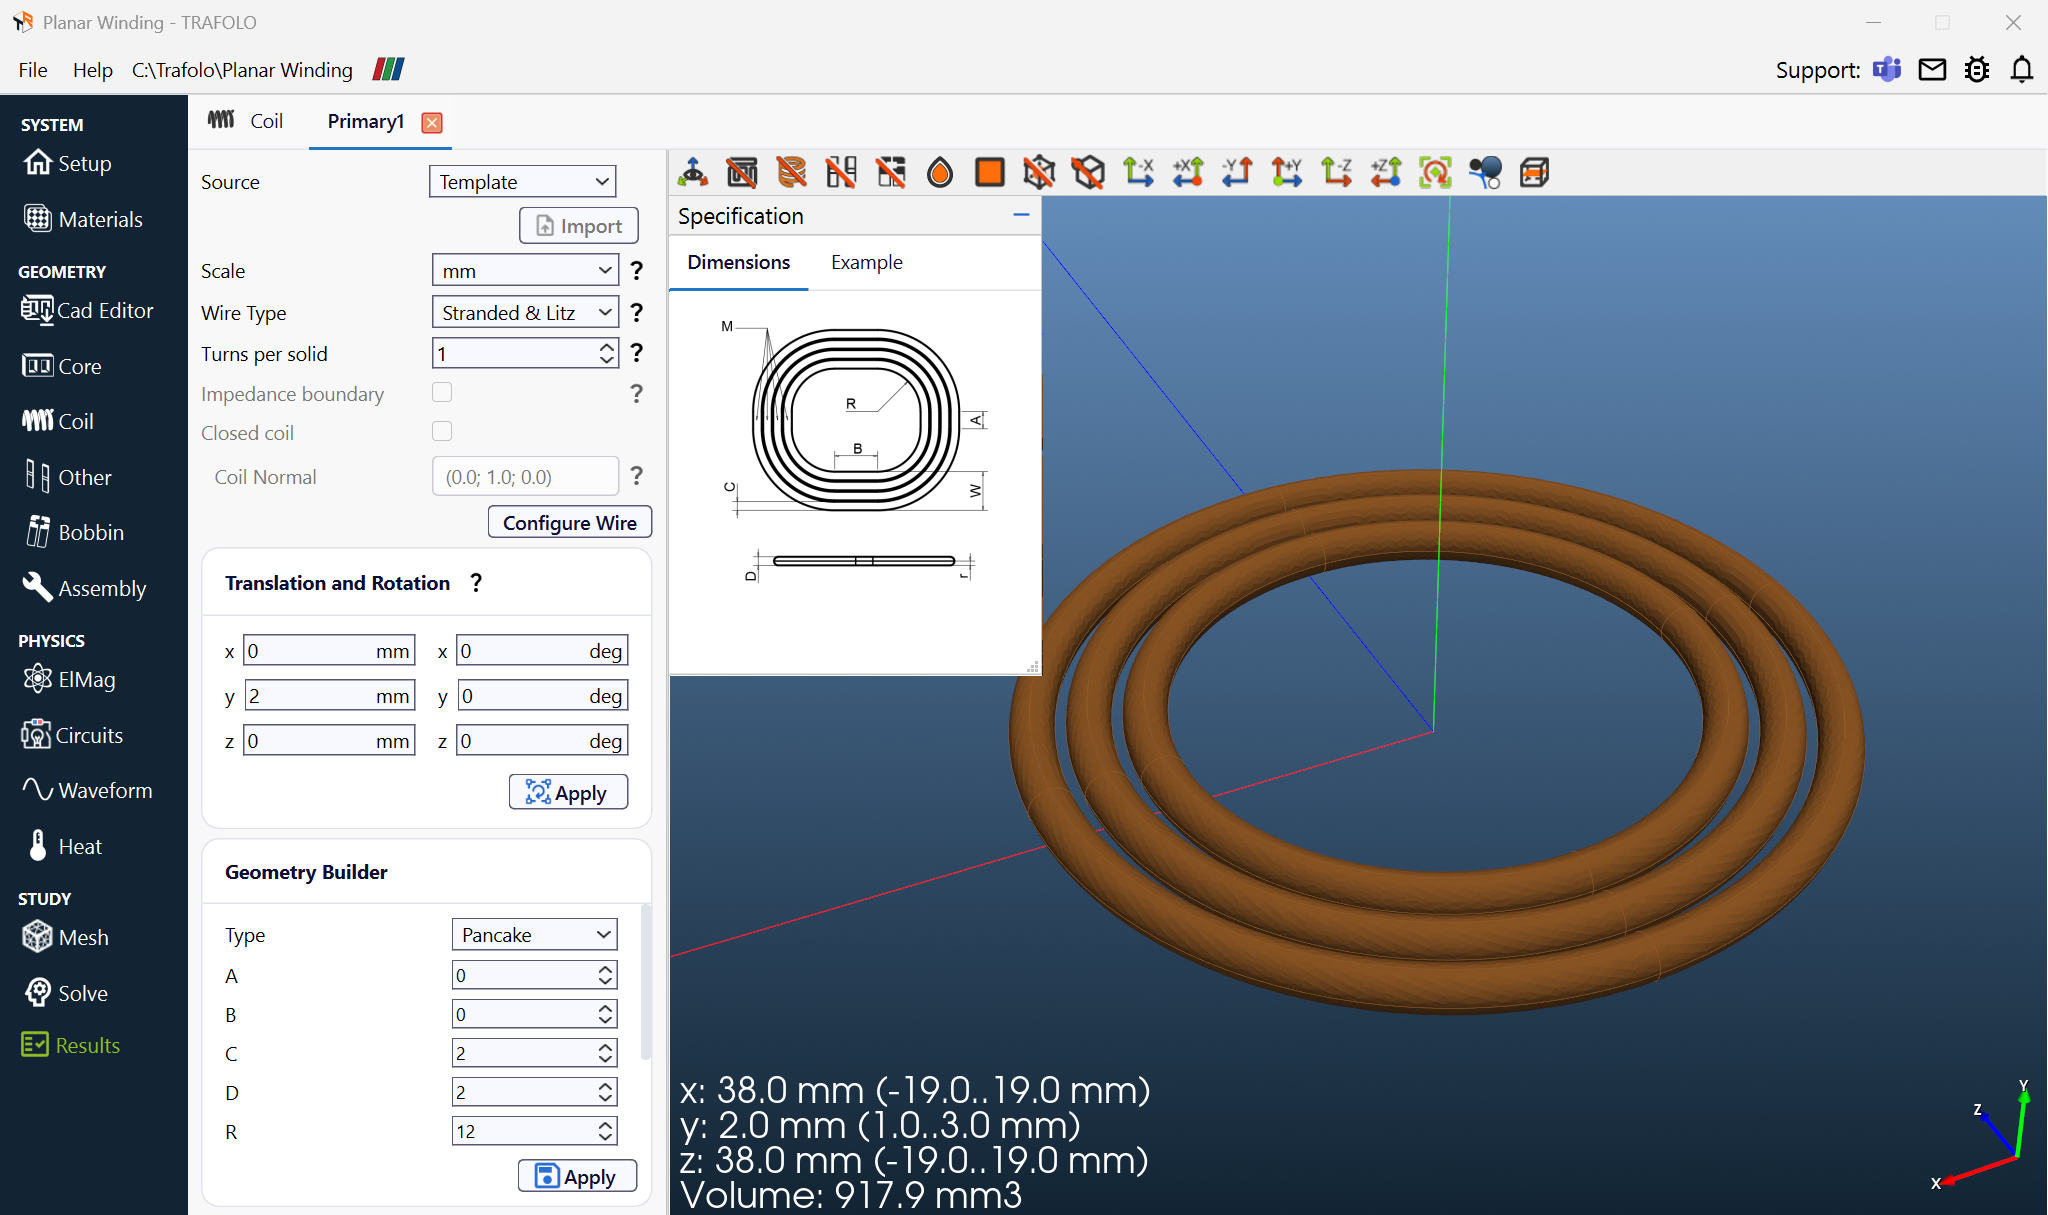Click the orange solid square icon
The height and width of the screenshot is (1215, 2048).
pyautogui.click(x=989, y=172)
